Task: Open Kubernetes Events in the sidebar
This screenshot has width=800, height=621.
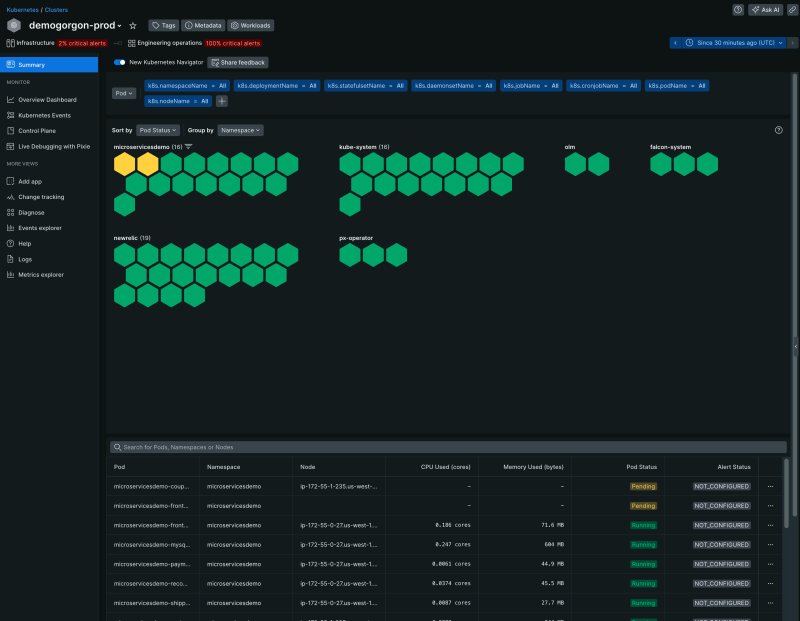Action: (45, 115)
